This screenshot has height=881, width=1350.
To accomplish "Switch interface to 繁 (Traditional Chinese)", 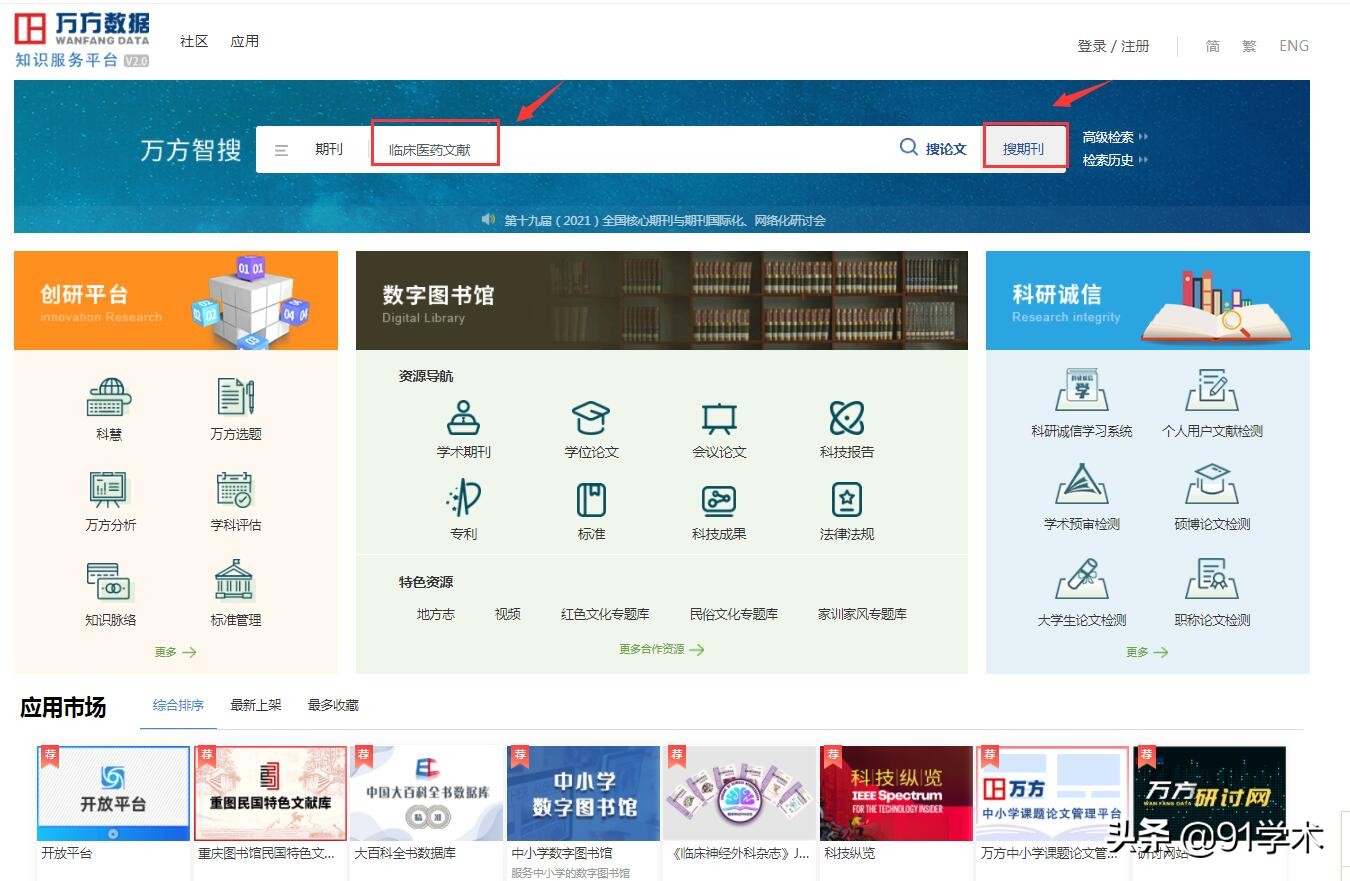I will coord(1249,45).
